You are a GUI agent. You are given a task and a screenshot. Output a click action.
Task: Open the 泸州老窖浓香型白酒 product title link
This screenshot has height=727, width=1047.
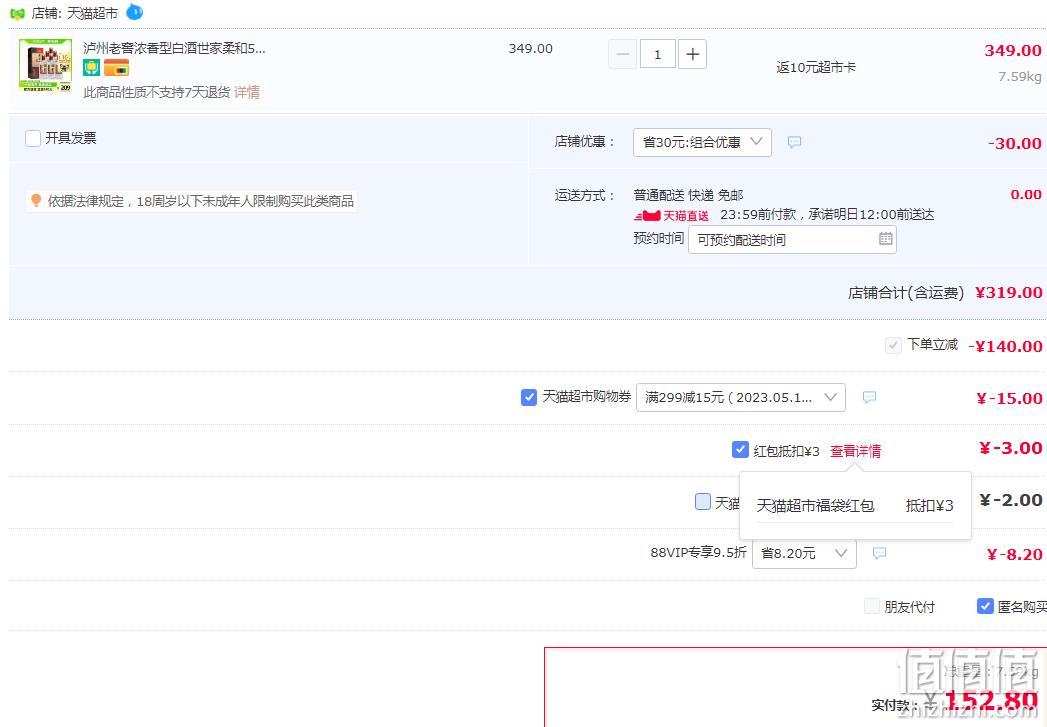(174, 48)
